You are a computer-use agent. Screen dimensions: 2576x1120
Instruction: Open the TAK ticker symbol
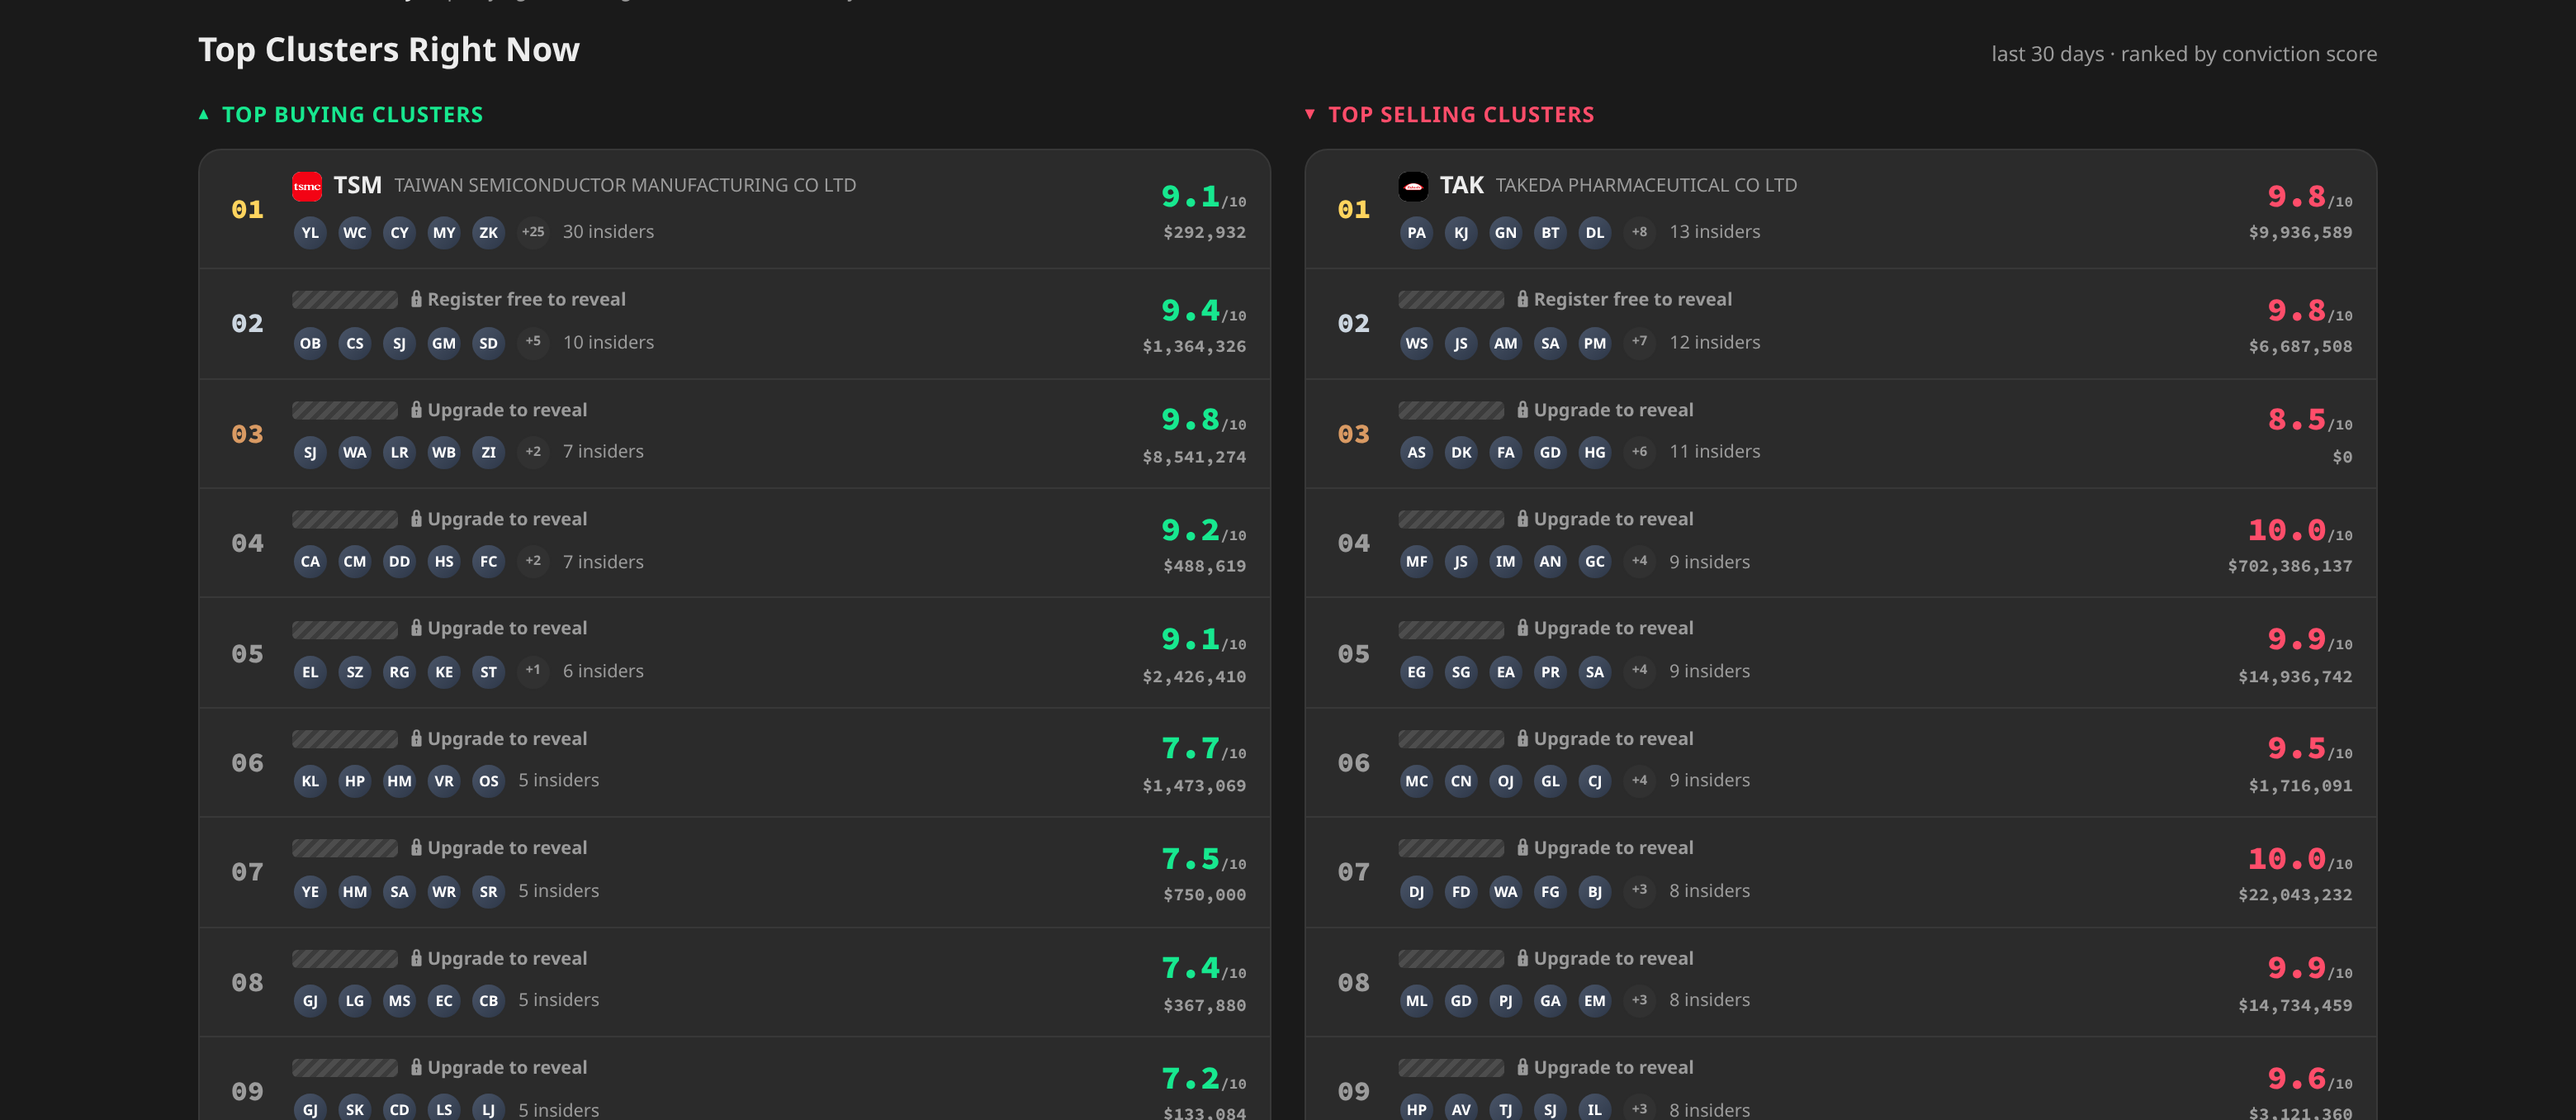pos(1461,185)
